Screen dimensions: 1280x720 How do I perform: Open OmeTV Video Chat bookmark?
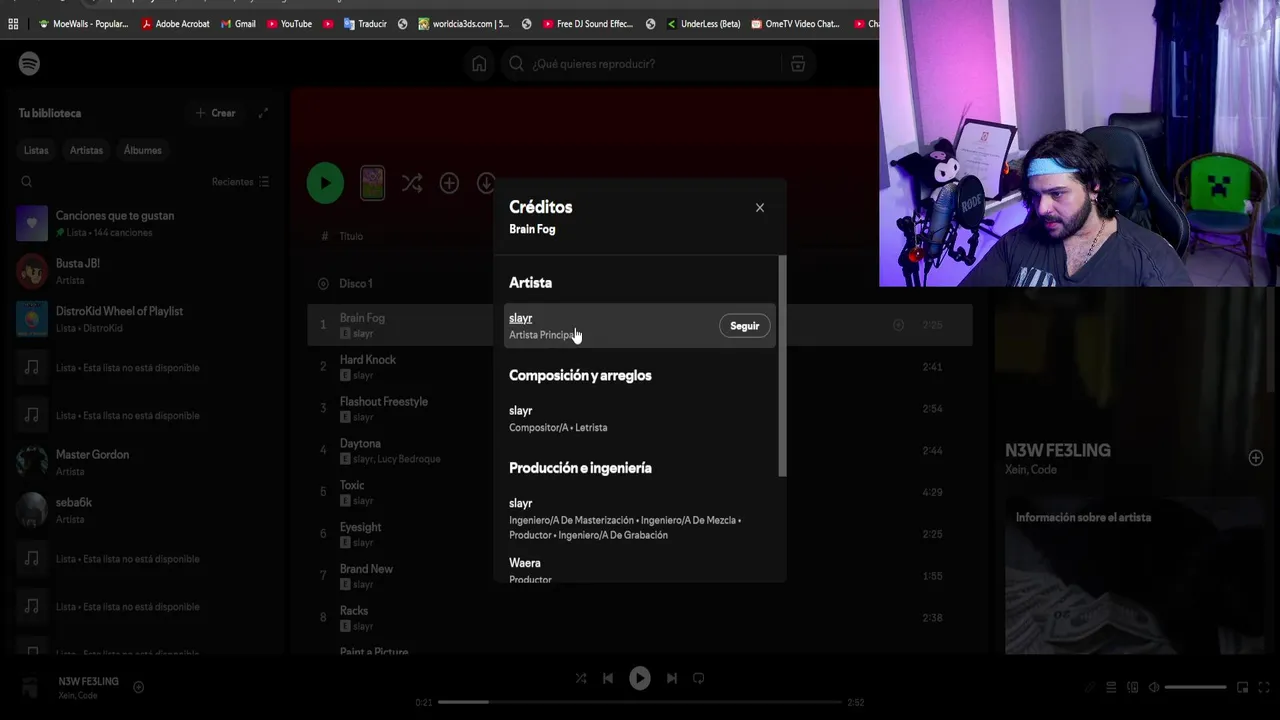pos(795,24)
